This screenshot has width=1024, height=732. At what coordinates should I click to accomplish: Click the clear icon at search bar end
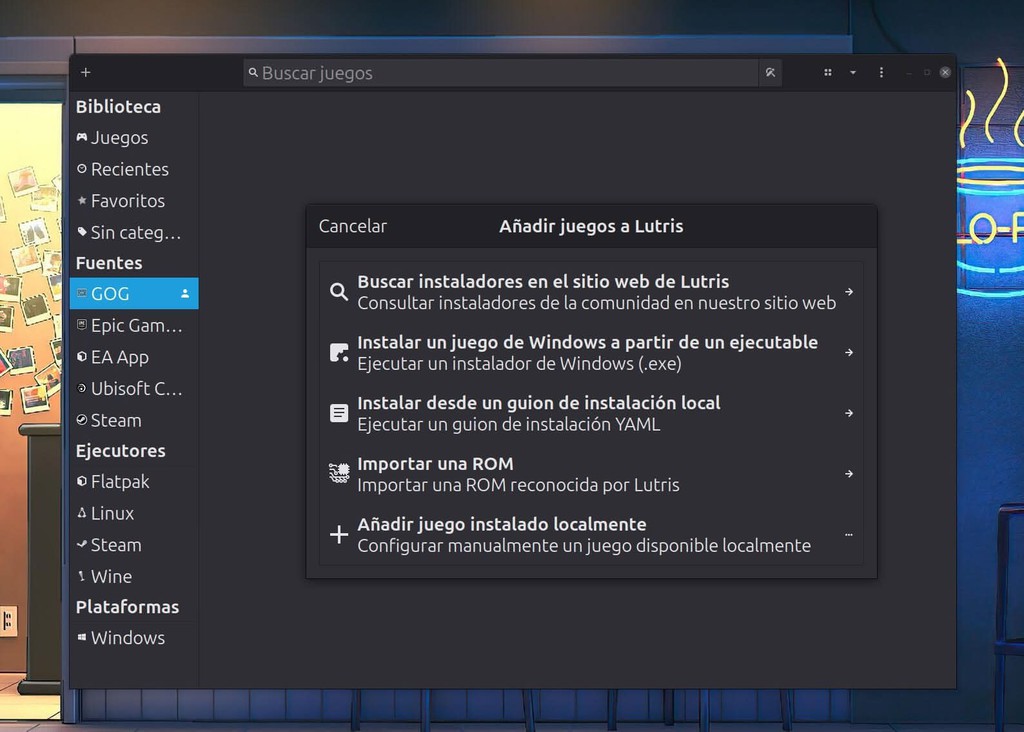pos(771,72)
